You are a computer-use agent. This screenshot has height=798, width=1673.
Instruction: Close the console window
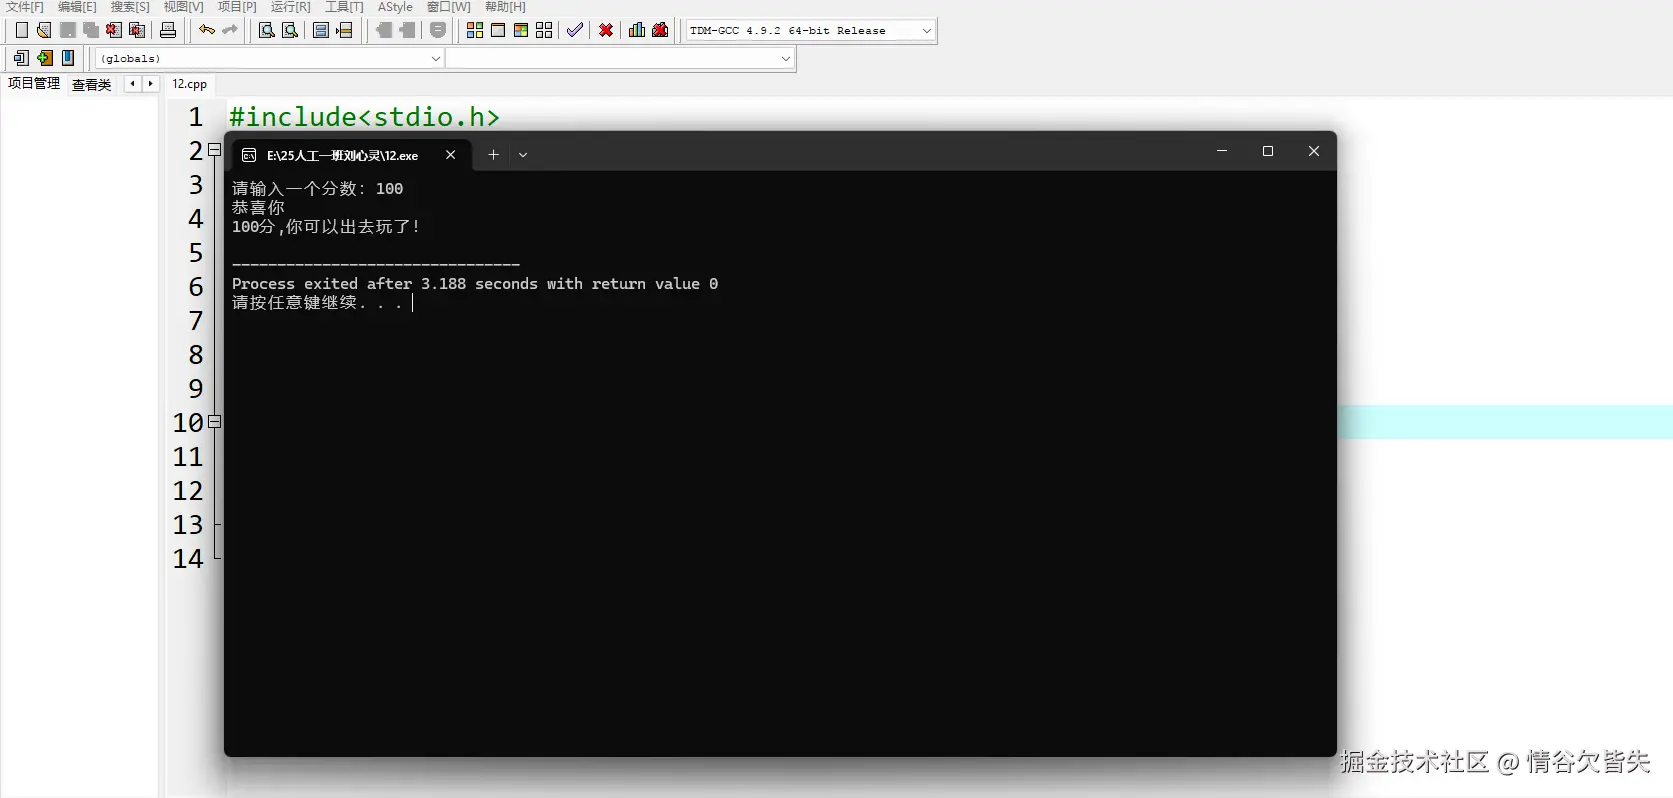click(x=1314, y=151)
